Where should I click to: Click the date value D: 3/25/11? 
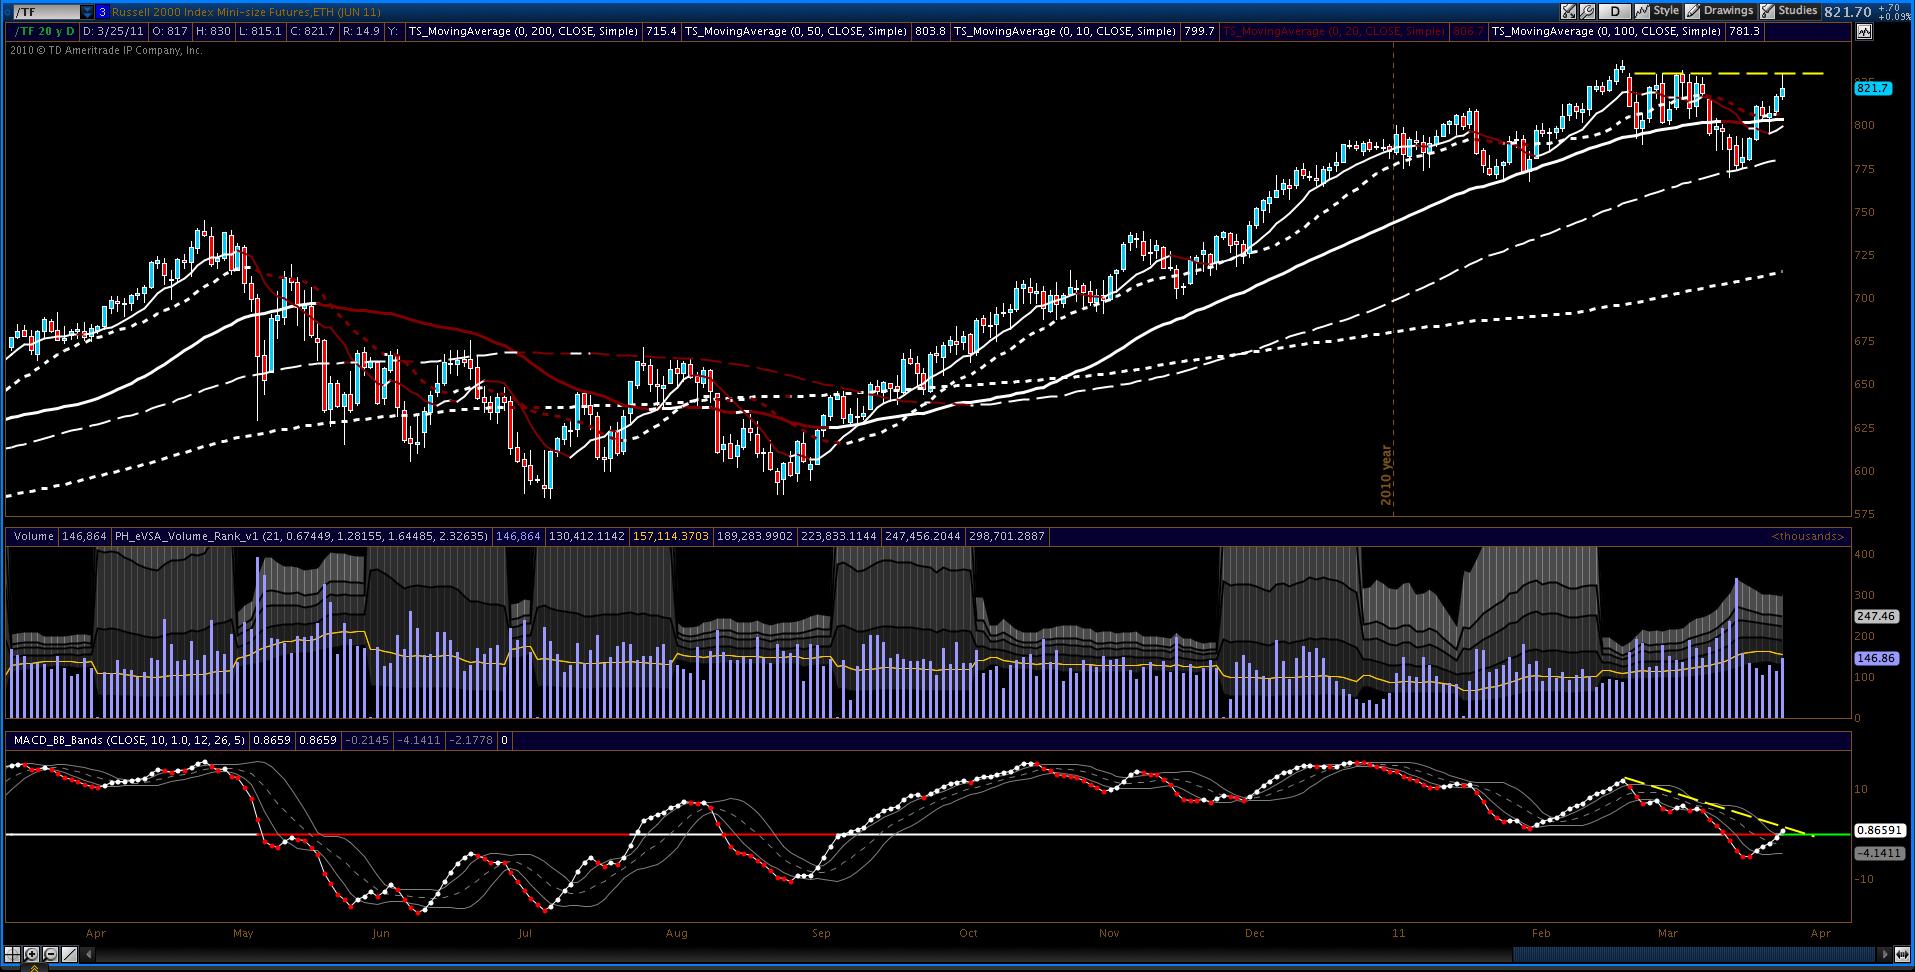coord(113,31)
